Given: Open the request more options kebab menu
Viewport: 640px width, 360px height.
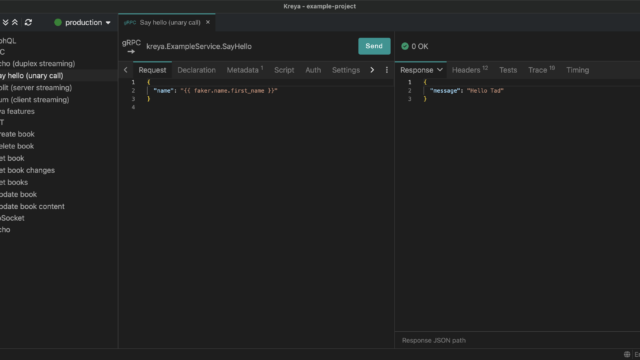Looking at the screenshot, I should pyautogui.click(x=387, y=70).
